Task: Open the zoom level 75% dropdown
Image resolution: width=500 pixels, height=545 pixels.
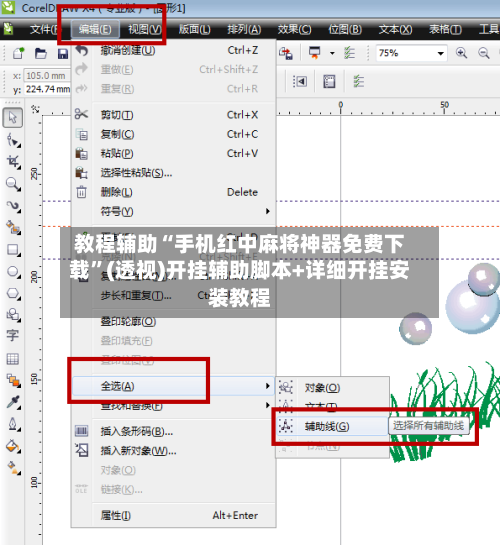Action: (440, 54)
